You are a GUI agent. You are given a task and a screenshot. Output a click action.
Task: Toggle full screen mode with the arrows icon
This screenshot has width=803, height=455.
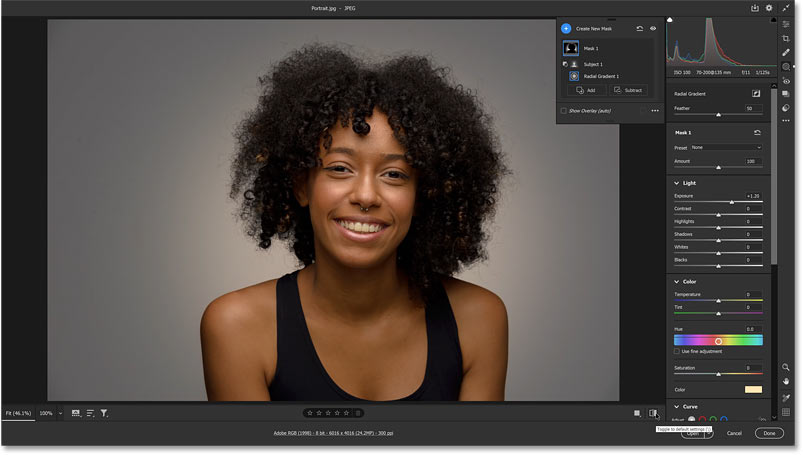click(786, 8)
